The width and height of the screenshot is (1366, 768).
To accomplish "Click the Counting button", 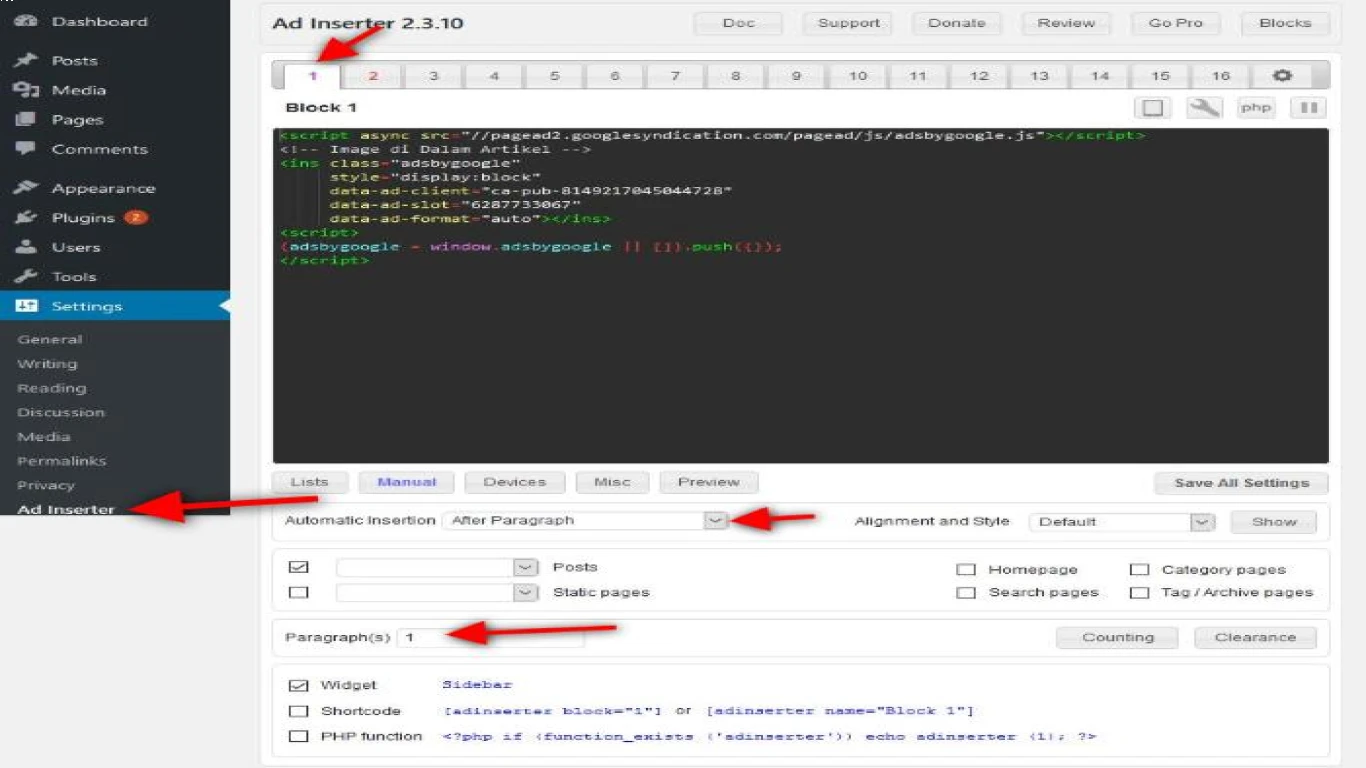I will click(x=1117, y=638).
